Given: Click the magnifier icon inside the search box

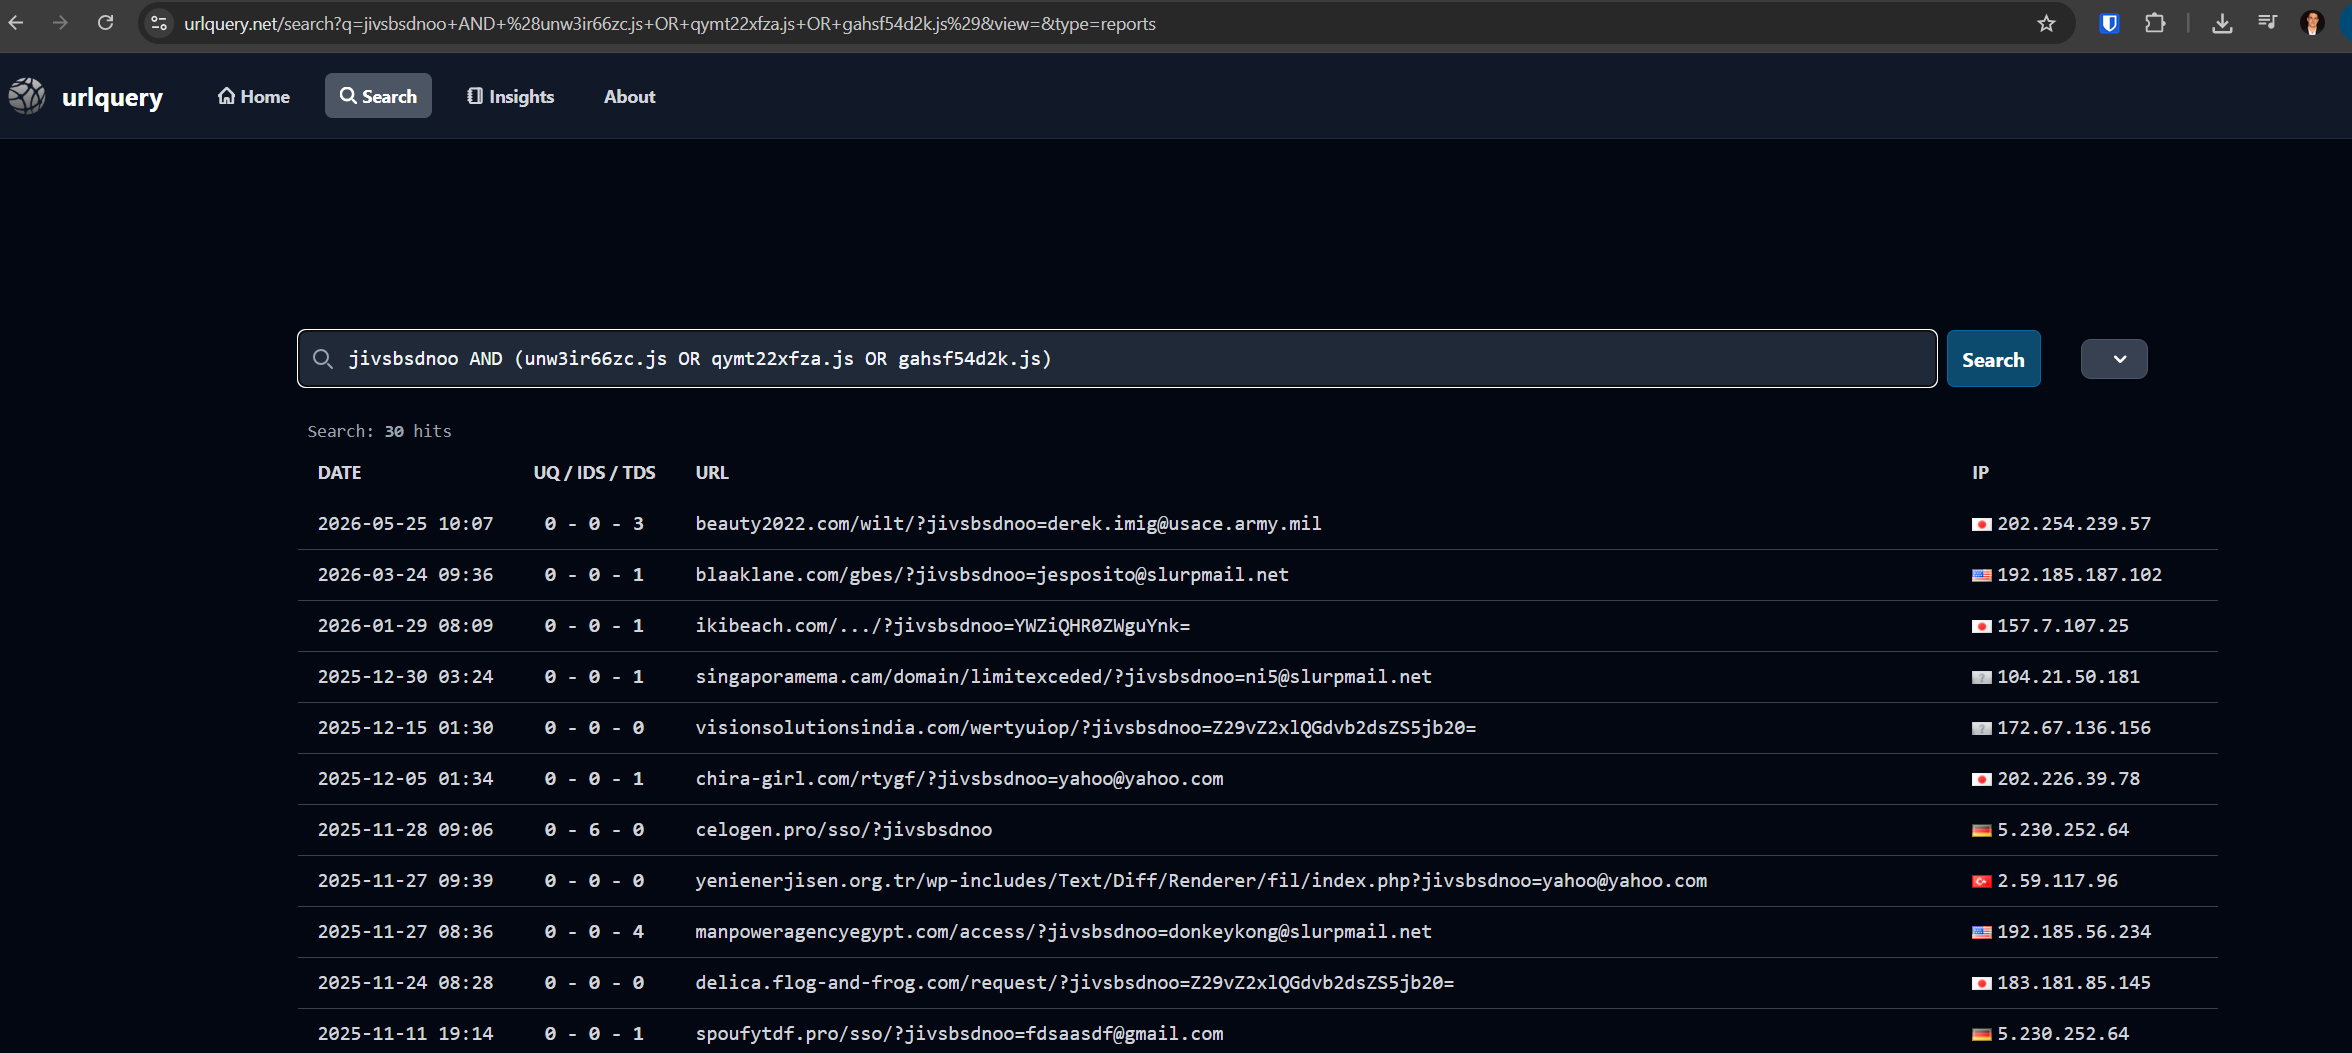Looking at the screenshot, I should point(322,359).
